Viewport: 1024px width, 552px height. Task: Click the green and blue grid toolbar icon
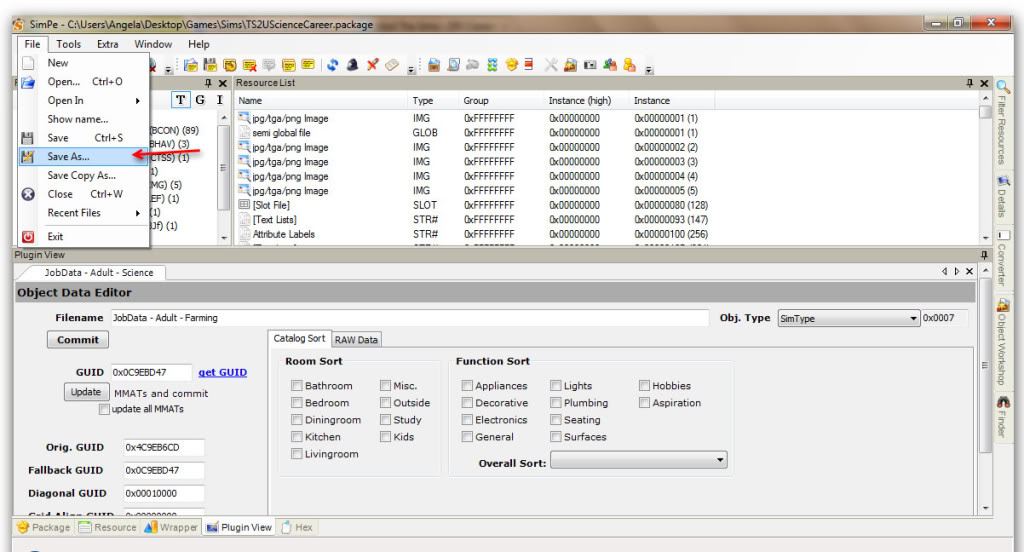492,64
